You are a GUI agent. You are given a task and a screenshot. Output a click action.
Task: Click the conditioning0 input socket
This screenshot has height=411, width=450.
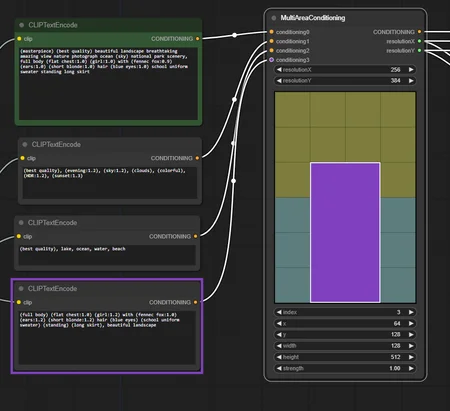coord(272,32)
